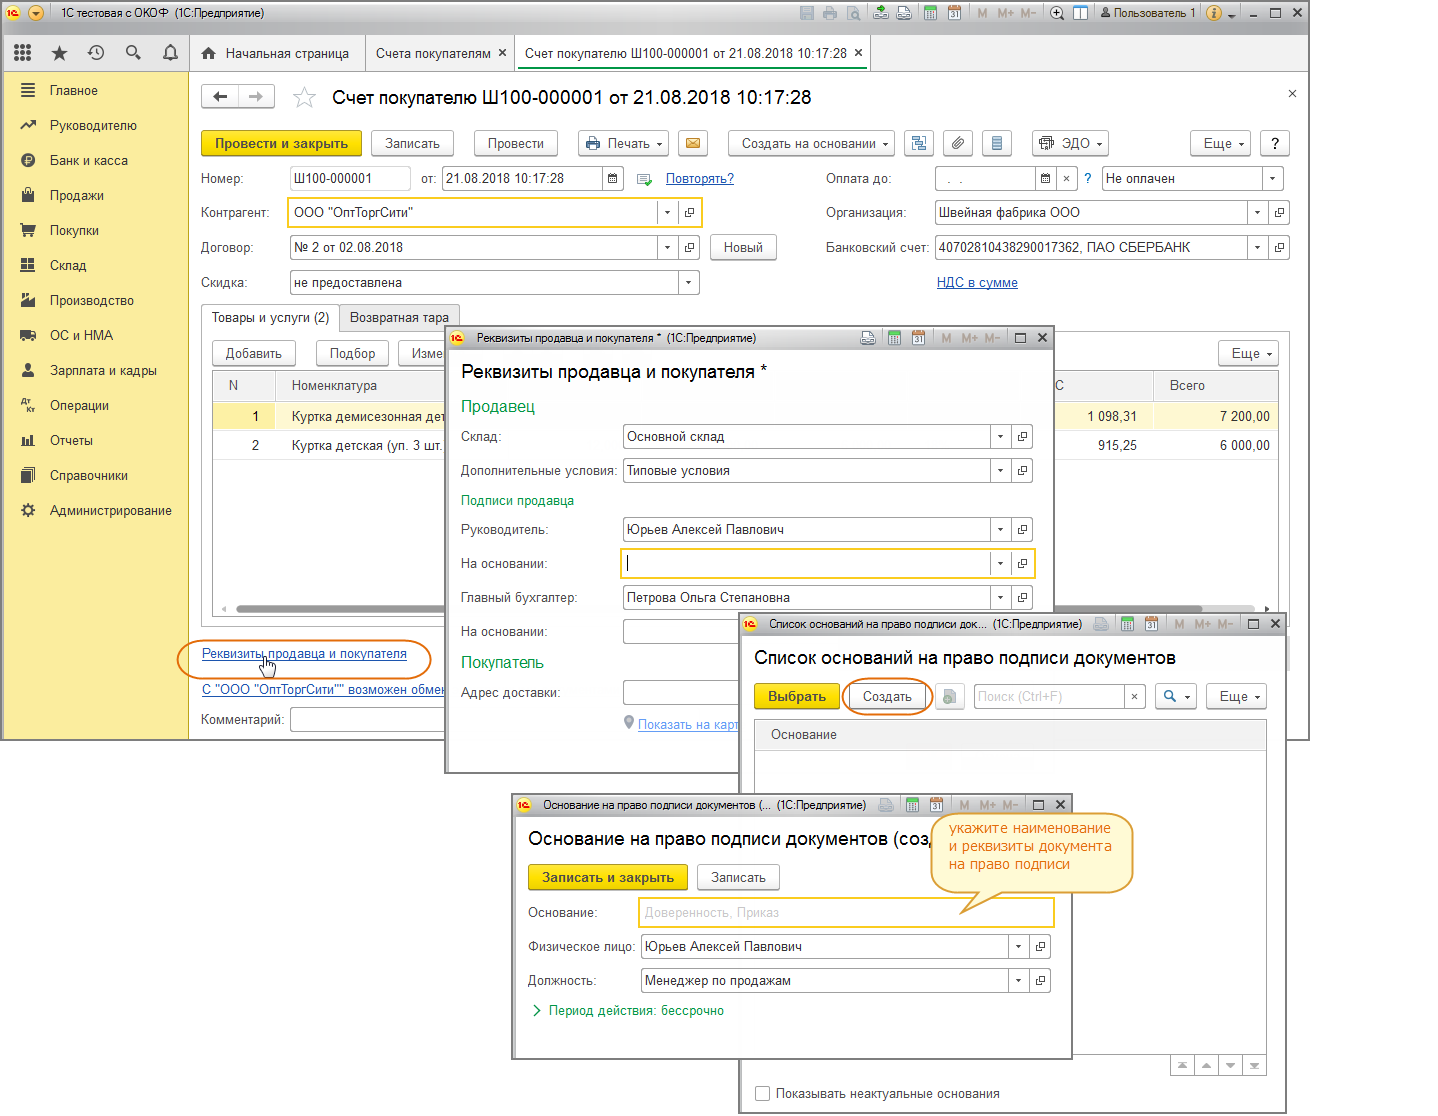Open calendar picker for invoice date

coord(613,178)
